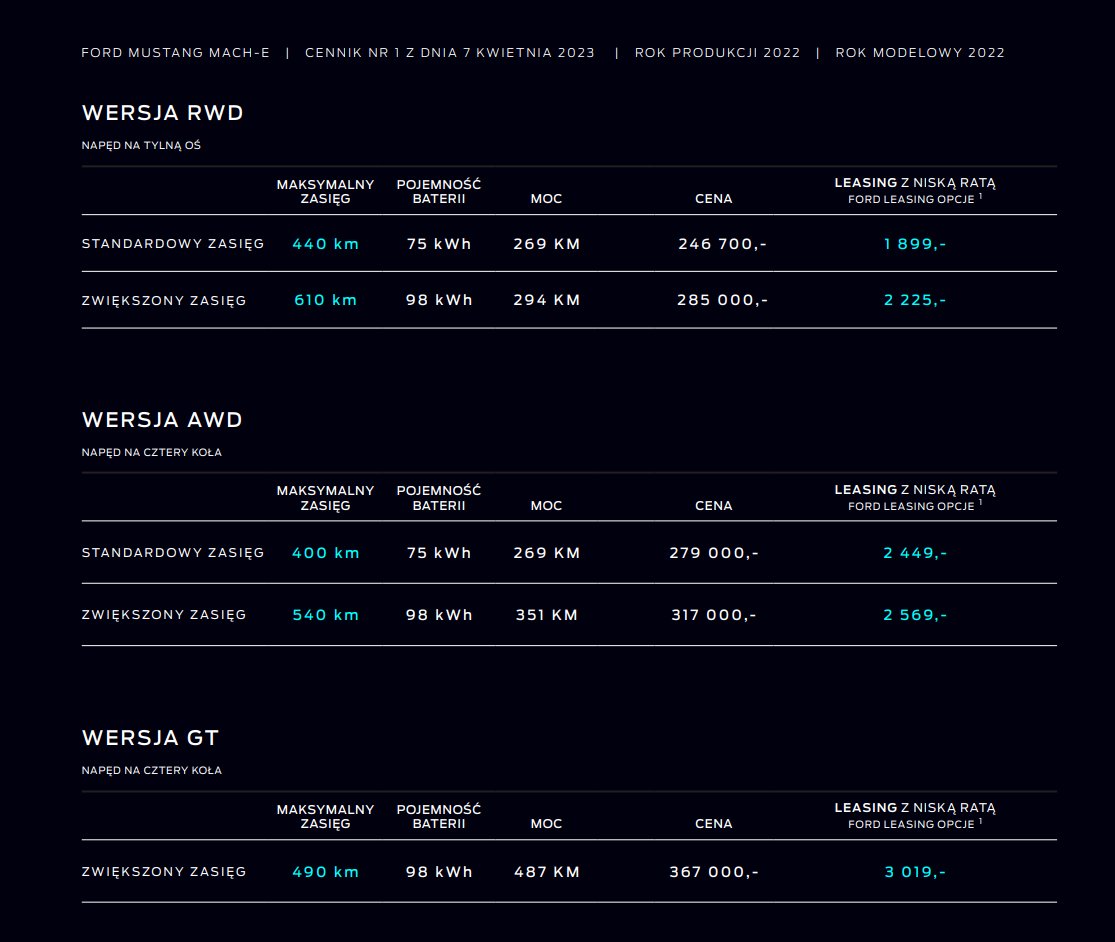Select the 317 000,- AWD price
This screenshot has width=1115, height=942.
pyautogui.click(x=713, y=615)
